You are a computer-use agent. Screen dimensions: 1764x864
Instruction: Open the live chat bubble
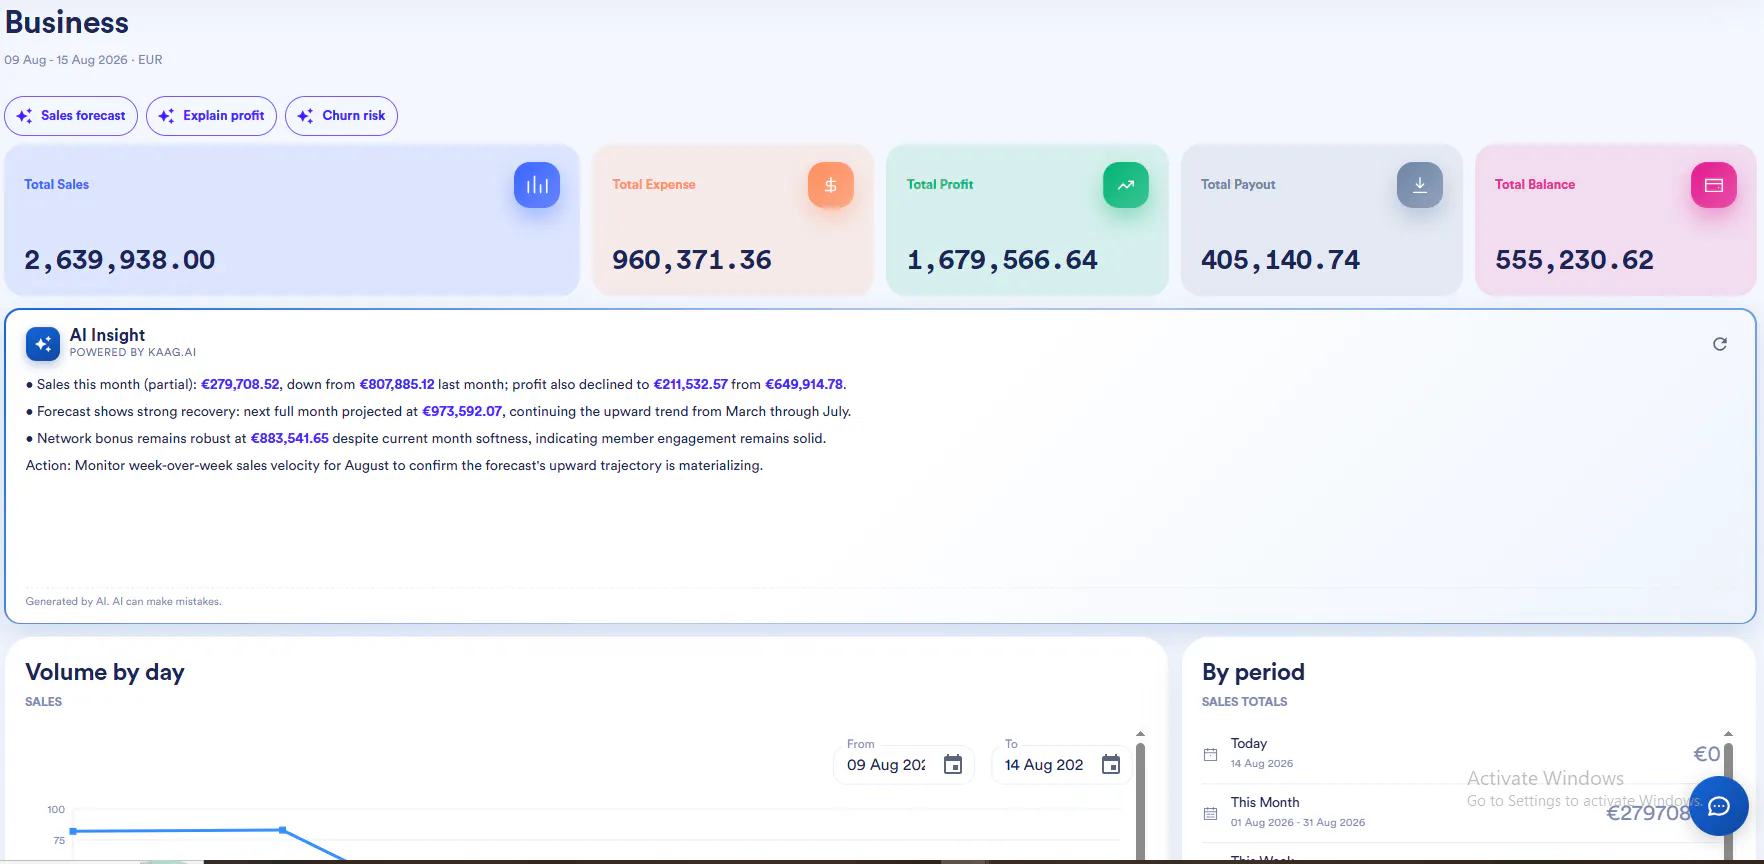pos(1719,806)
